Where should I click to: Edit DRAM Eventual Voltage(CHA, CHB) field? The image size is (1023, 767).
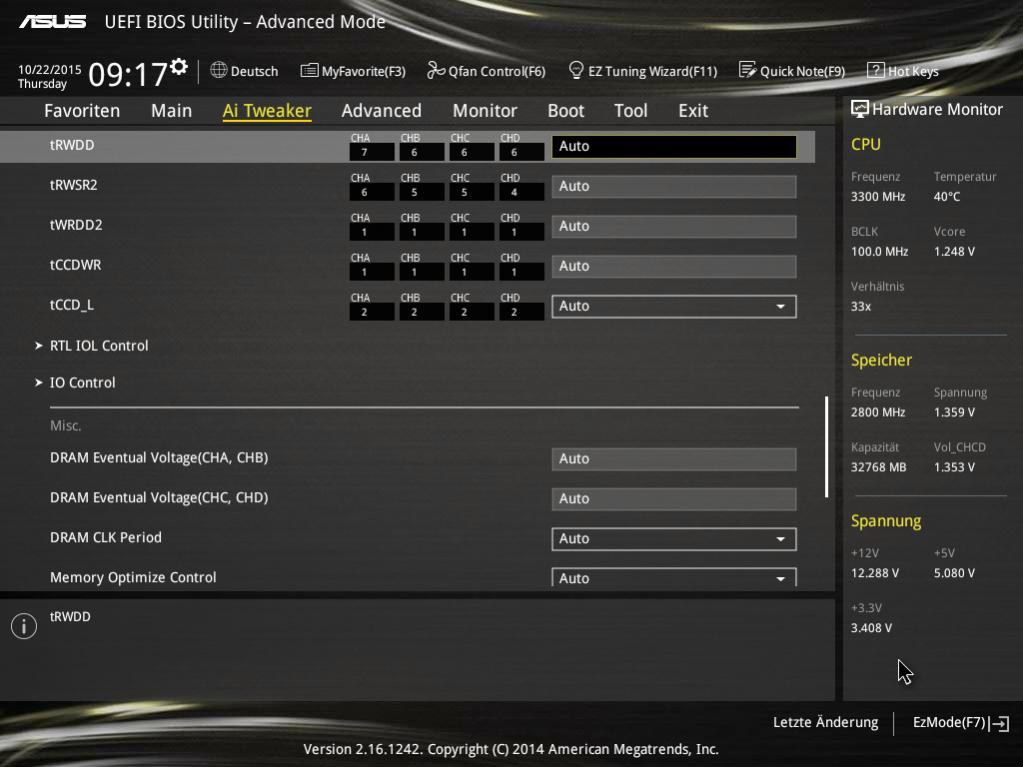[674, 459]
